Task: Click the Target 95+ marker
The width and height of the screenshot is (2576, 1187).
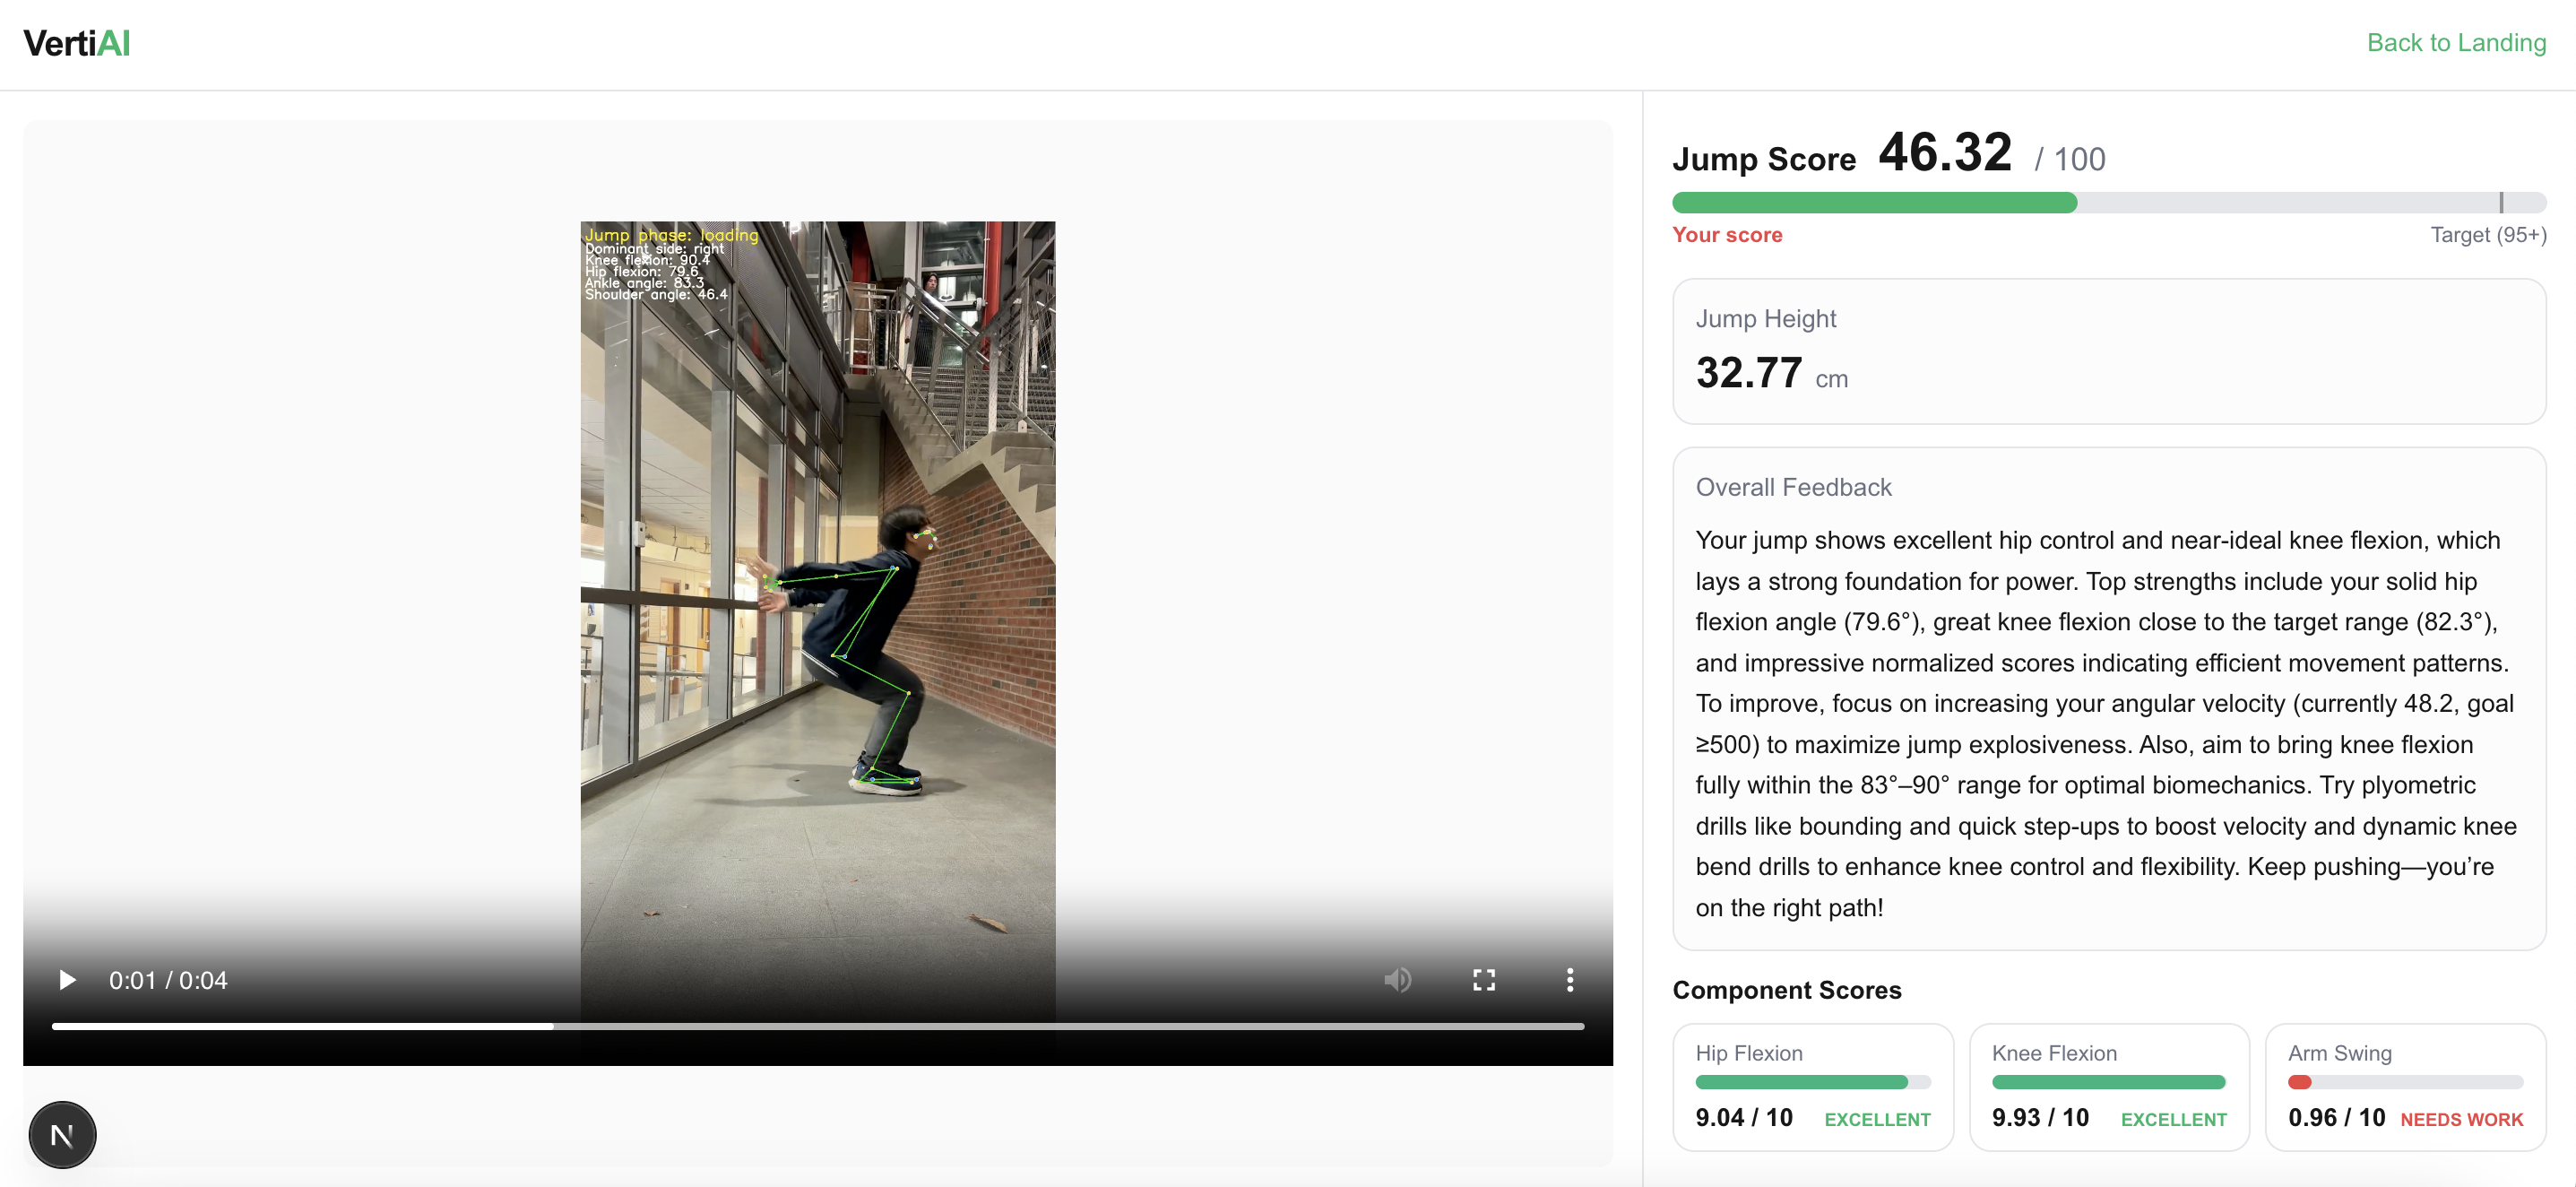Action: (2488, 235)
